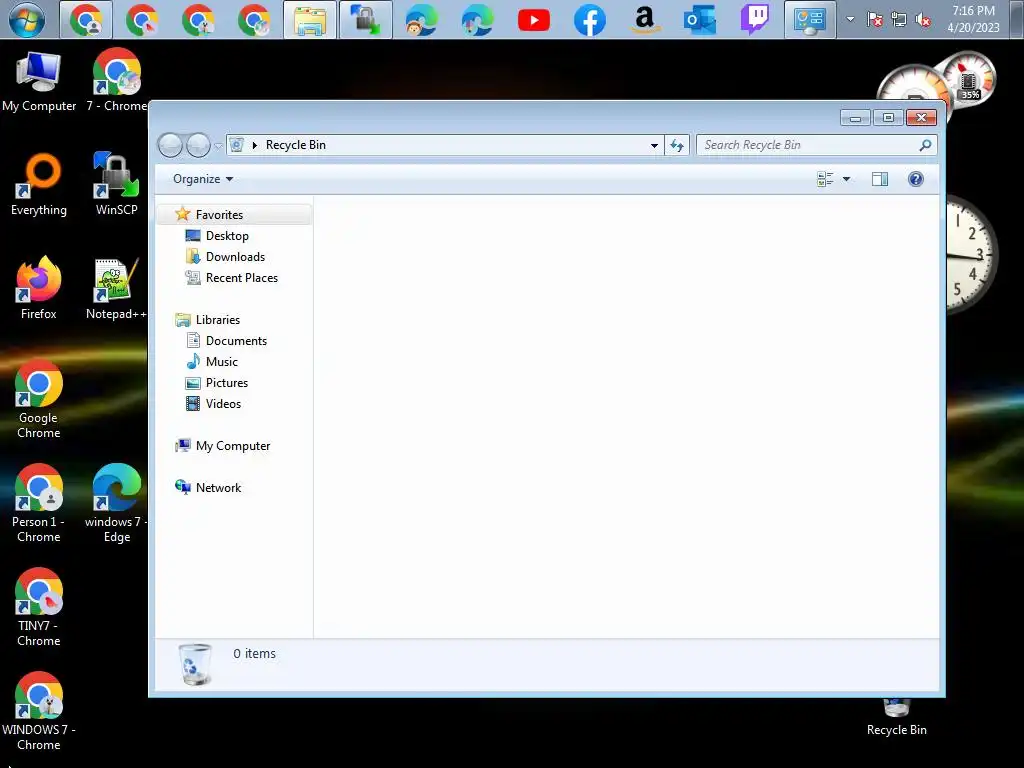Image resolution: width=1024 pixels, height=768 pixels.
Task: Go to Desktop in Favorites
Action: pos(227,236)
